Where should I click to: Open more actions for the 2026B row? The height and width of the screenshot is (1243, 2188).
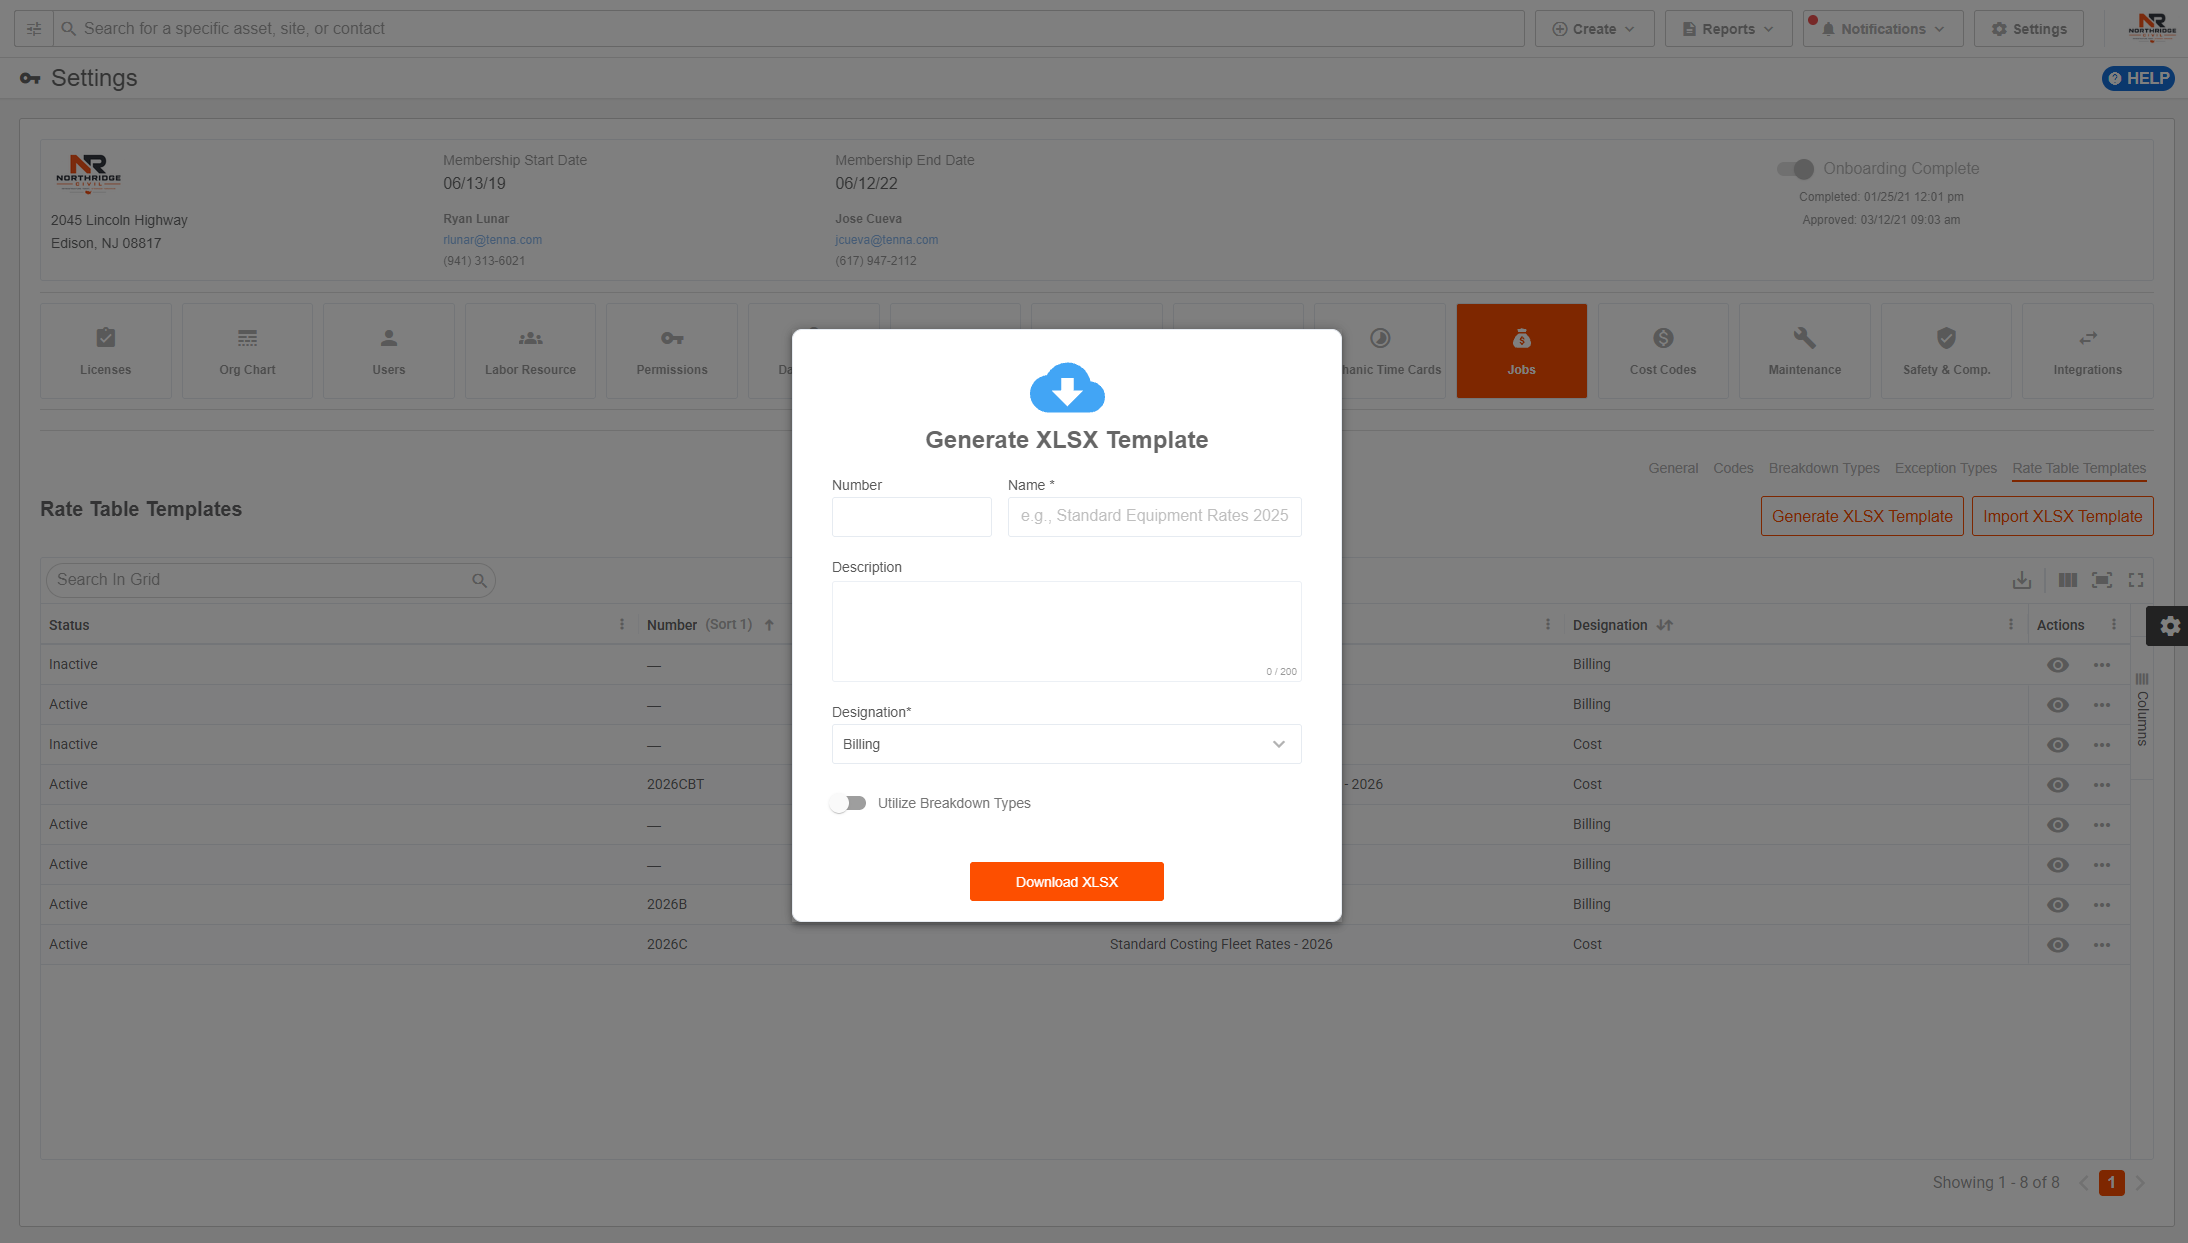2102,905
